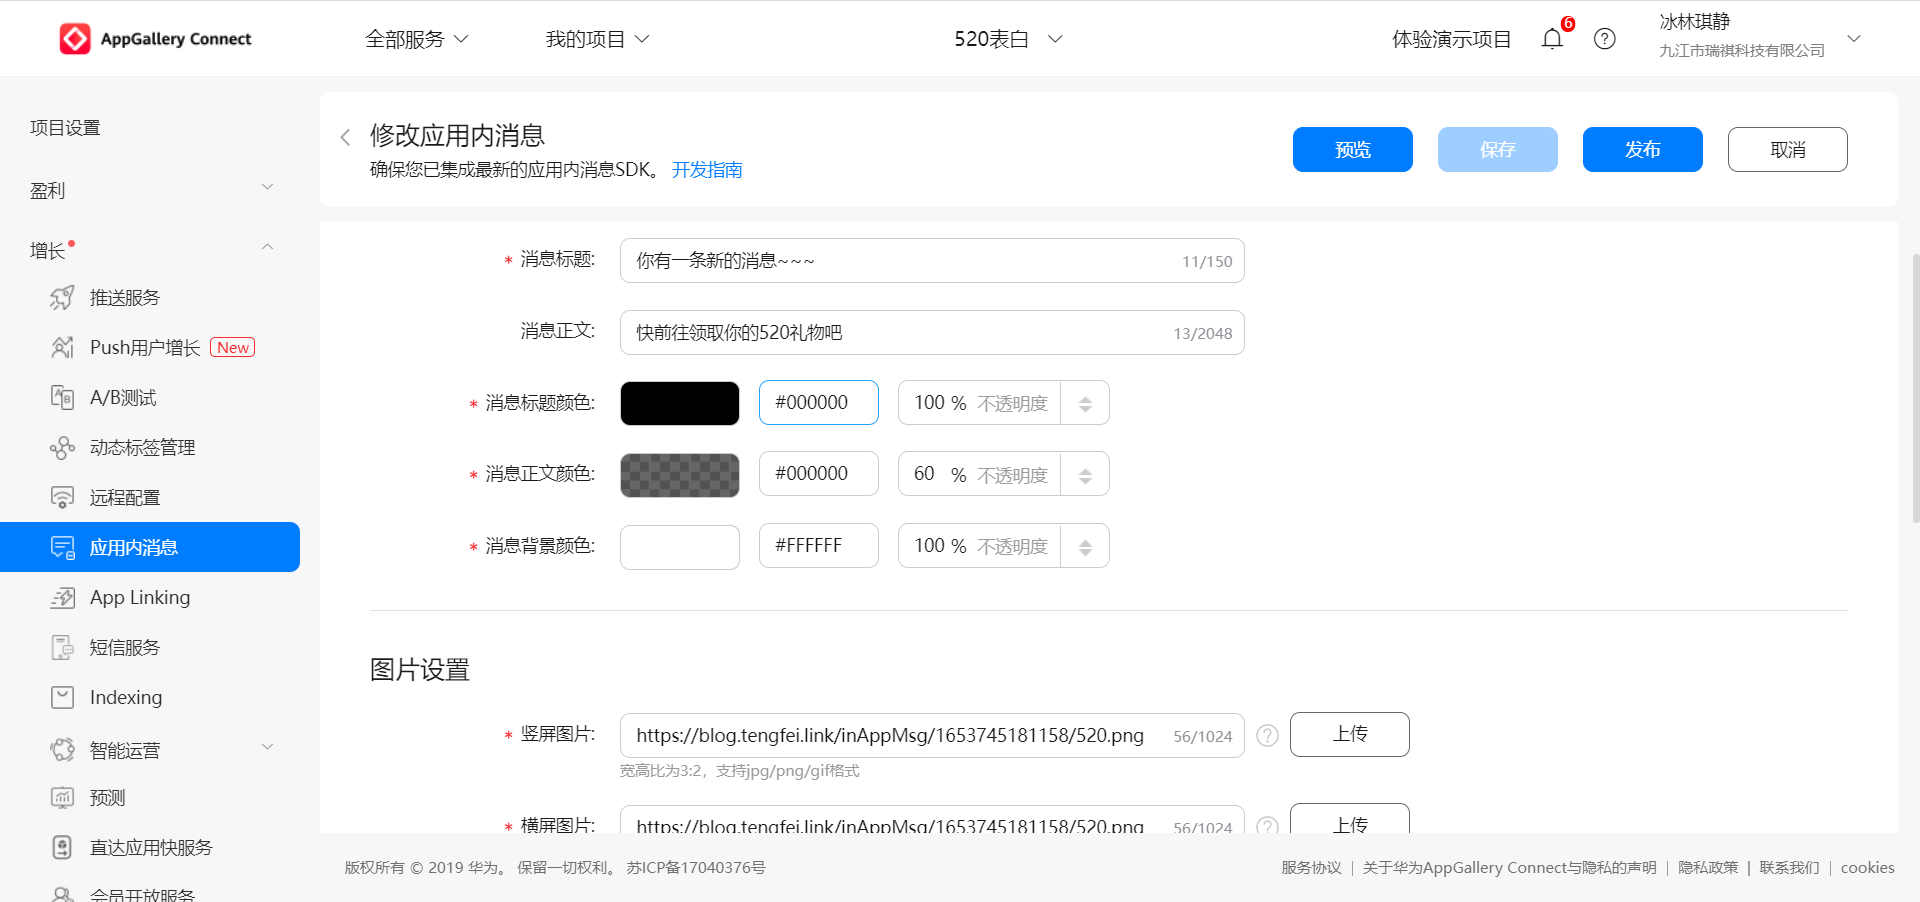This screenshot has height=902, width=1920.
Task: Click the page vertical scrollbar
Action: (x=1915, y=387)
